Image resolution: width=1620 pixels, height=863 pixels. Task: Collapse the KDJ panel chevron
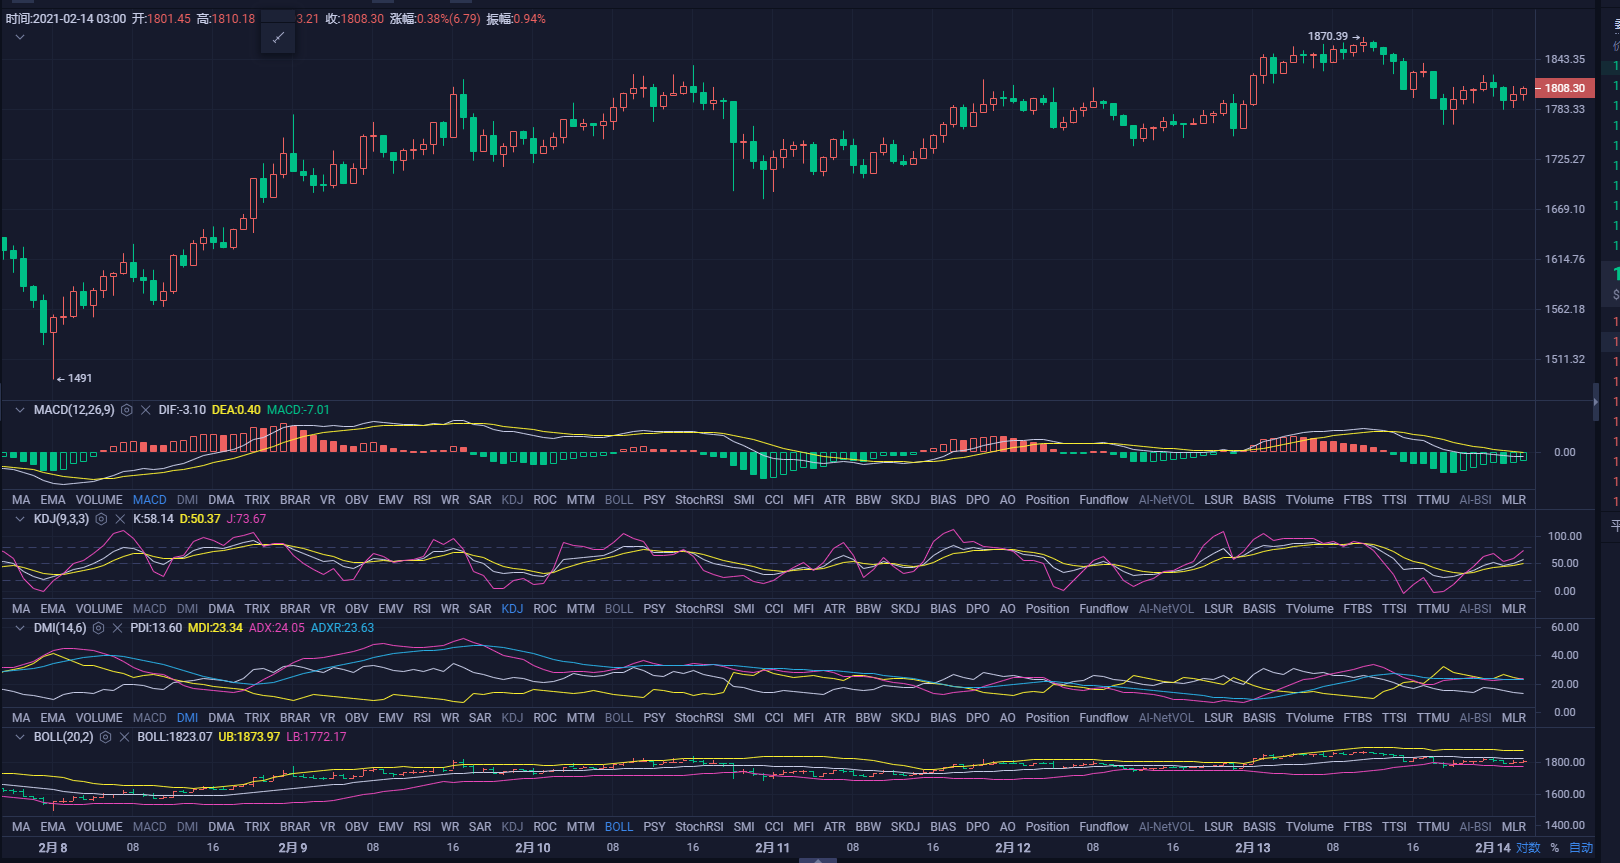click(20, 519)
